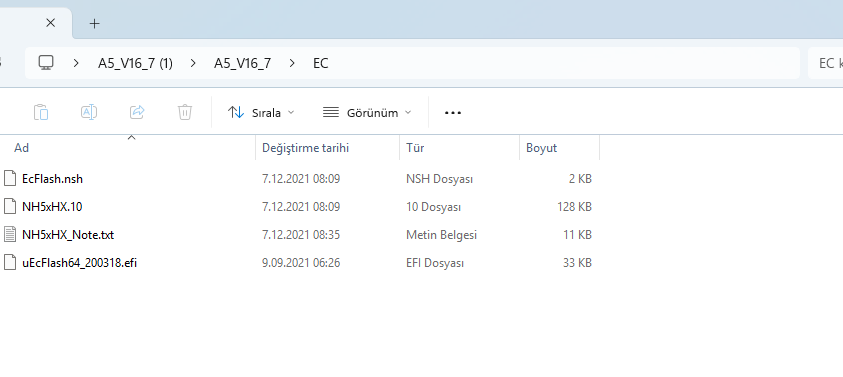The width and height of the screenshot is (843, 377).
Task: Click the file icon of uEcFlash64_200318.efi
Action: coord(10,262)
